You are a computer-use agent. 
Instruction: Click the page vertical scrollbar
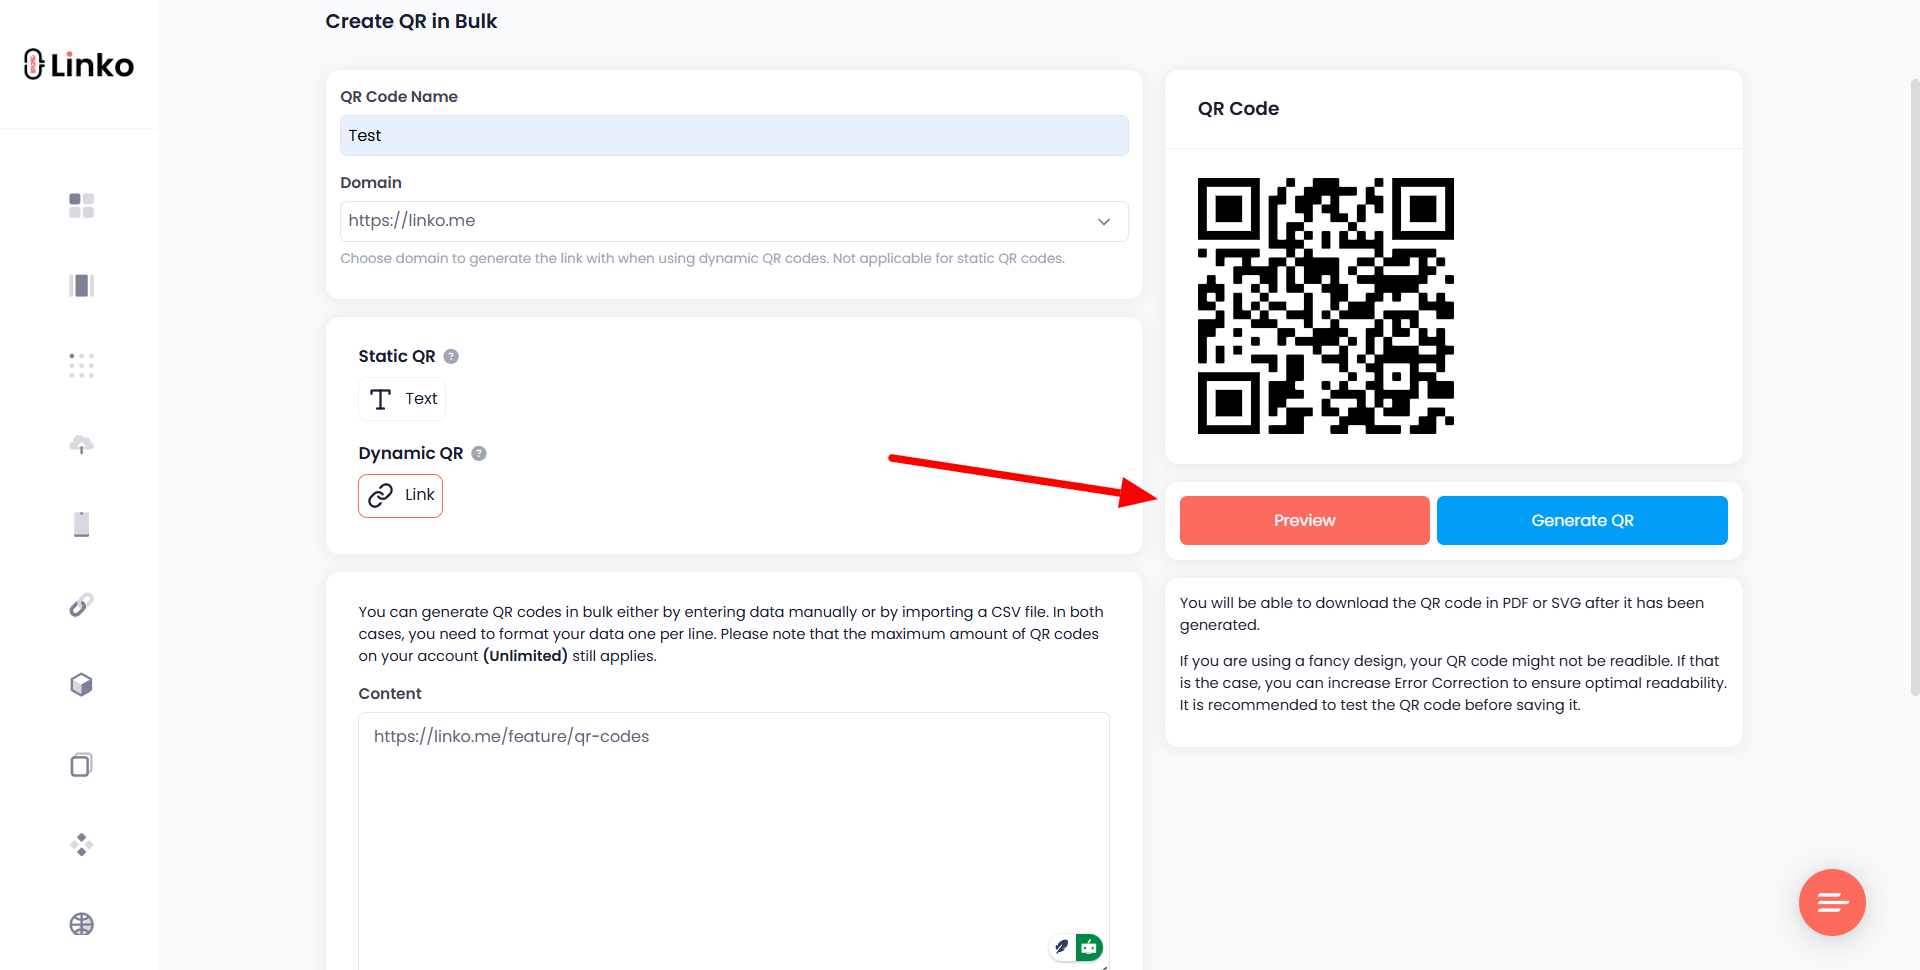coord(1914,387)
